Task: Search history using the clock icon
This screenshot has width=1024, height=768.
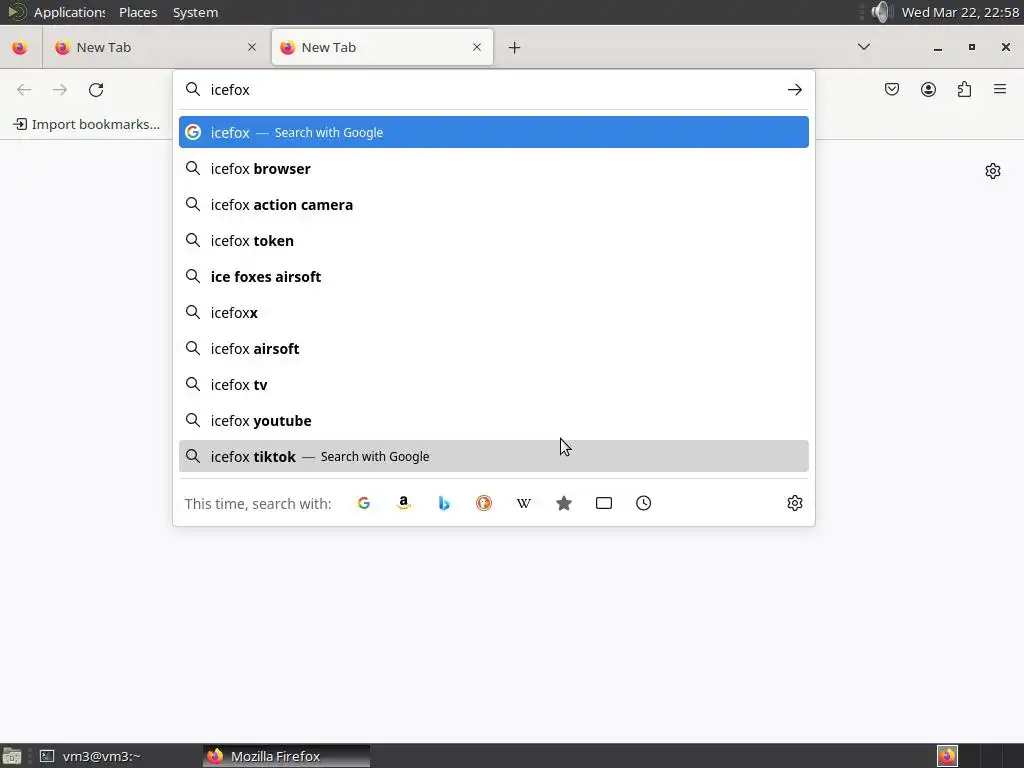Action: [x=644, y=503]
